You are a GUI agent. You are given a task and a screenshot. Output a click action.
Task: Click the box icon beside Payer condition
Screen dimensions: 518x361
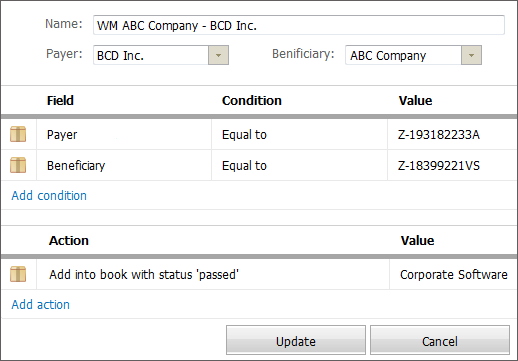(x=18, y=134)
